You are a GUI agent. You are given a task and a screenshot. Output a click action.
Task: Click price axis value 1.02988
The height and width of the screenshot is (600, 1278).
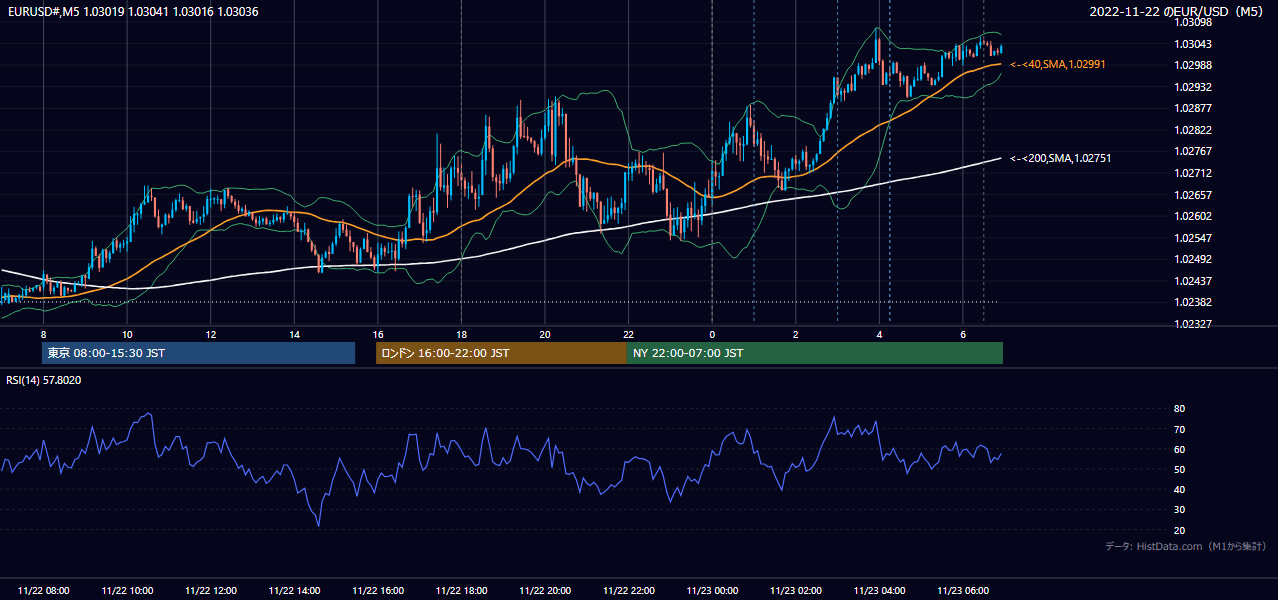tap(1194, 65)
